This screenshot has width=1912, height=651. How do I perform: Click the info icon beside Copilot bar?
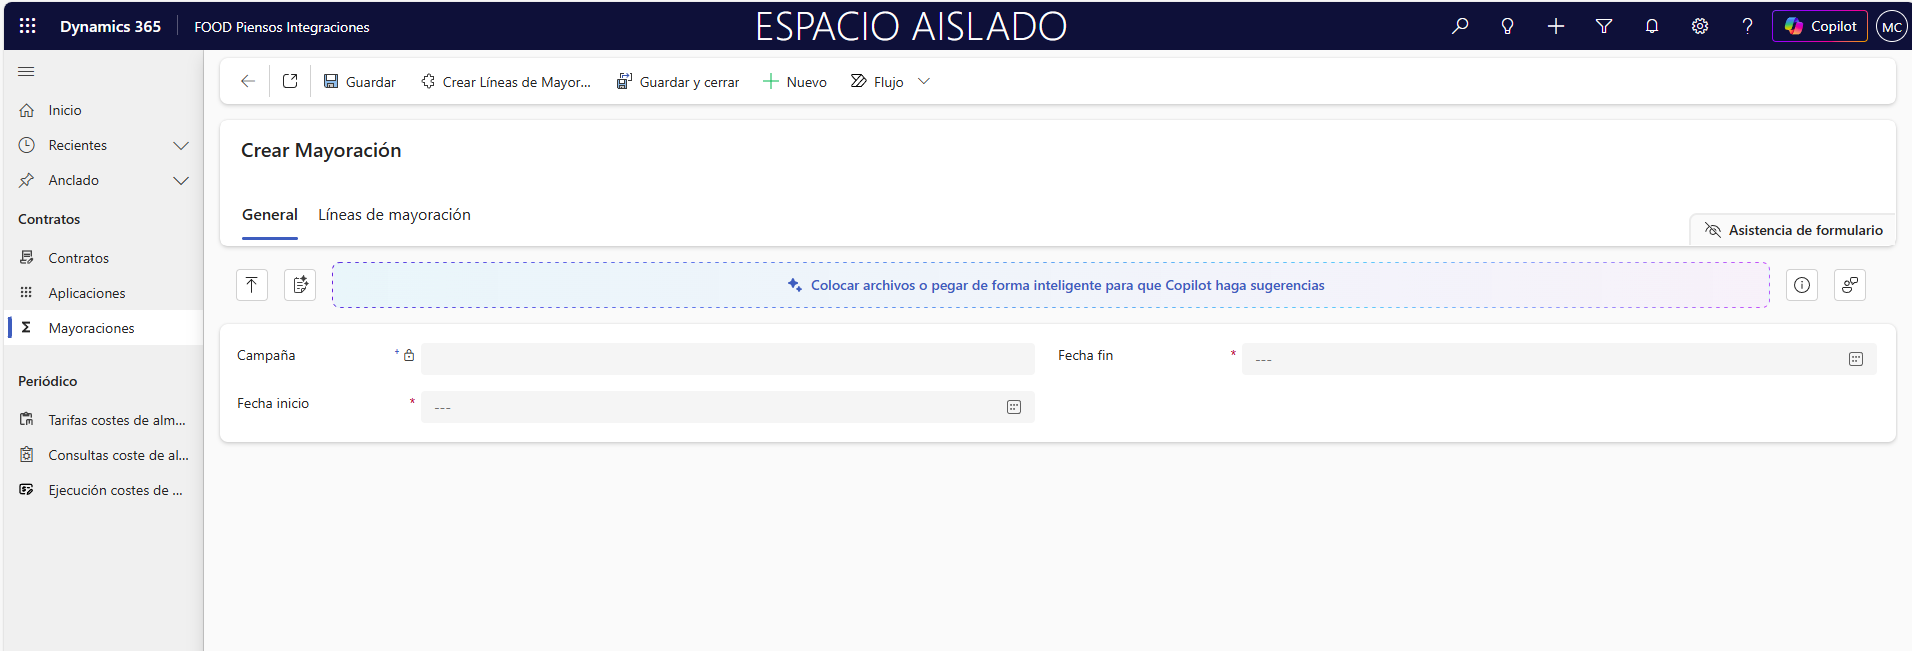1801,285
